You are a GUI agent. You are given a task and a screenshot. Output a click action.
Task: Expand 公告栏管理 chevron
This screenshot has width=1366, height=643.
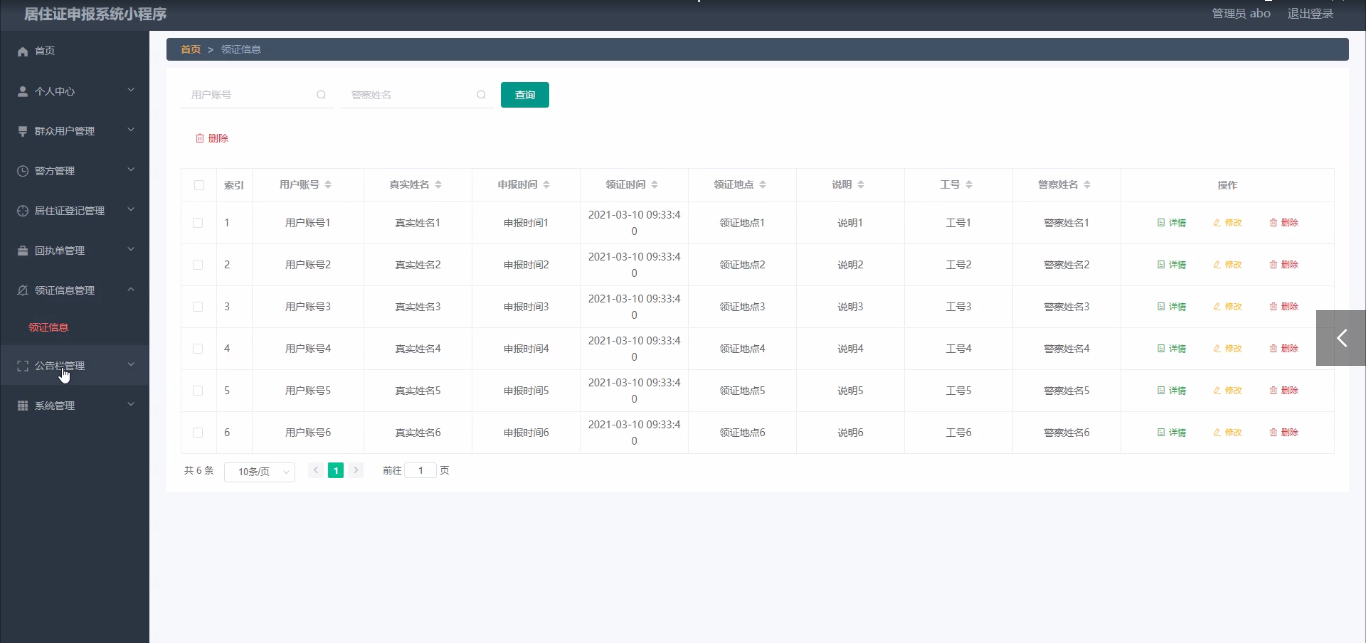pyautogui.click(x=131, y=365)
